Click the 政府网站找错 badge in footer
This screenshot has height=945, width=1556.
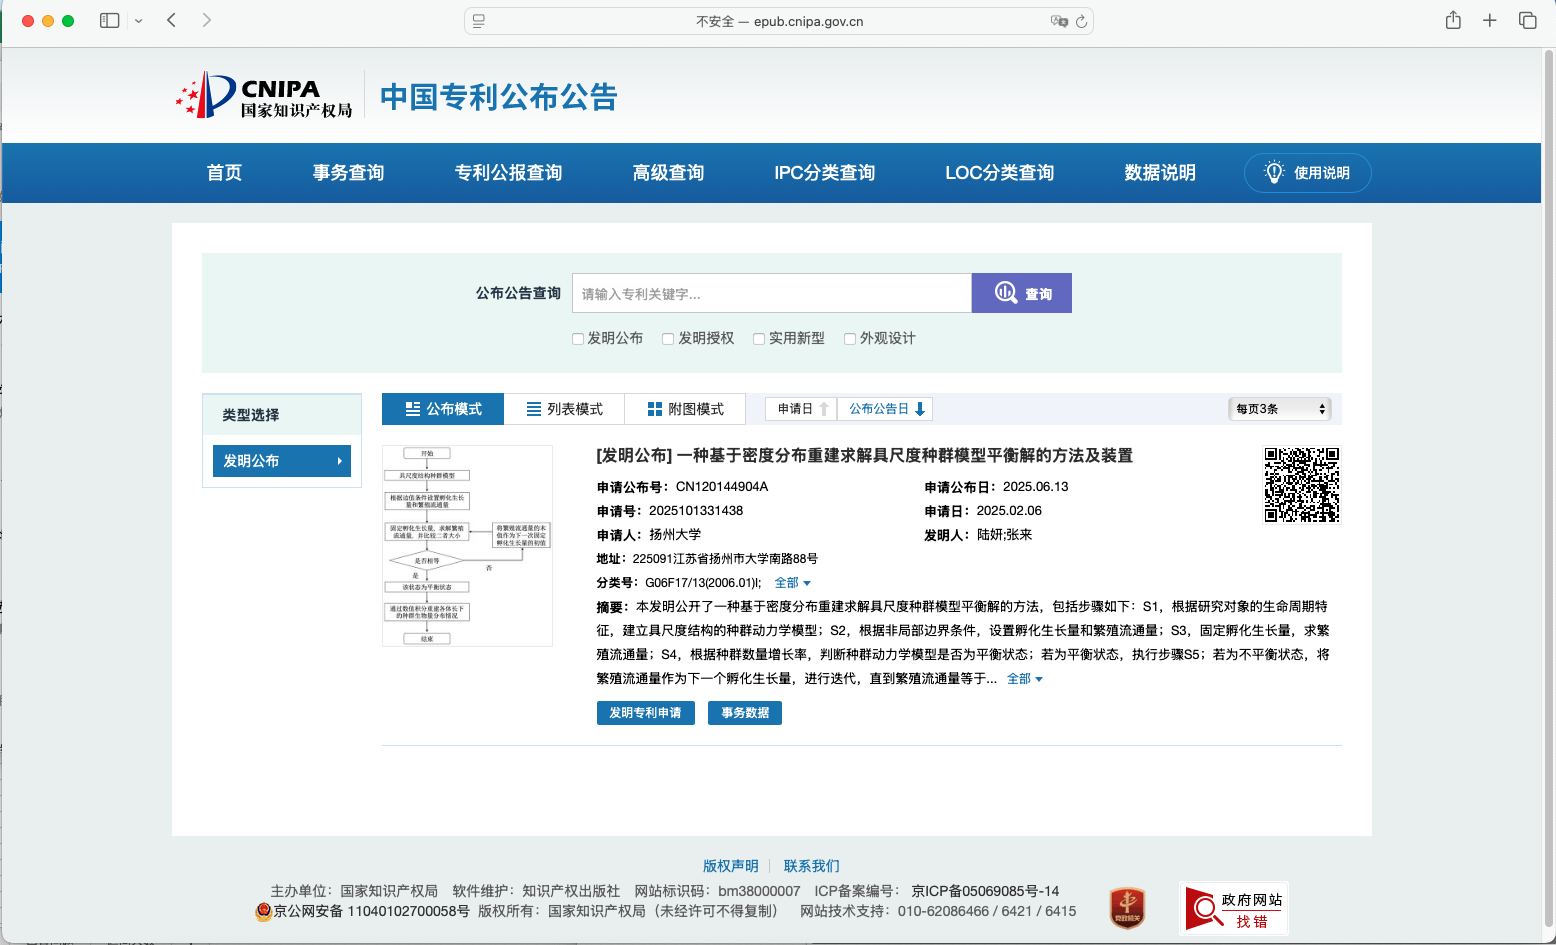coord(1233,908)
